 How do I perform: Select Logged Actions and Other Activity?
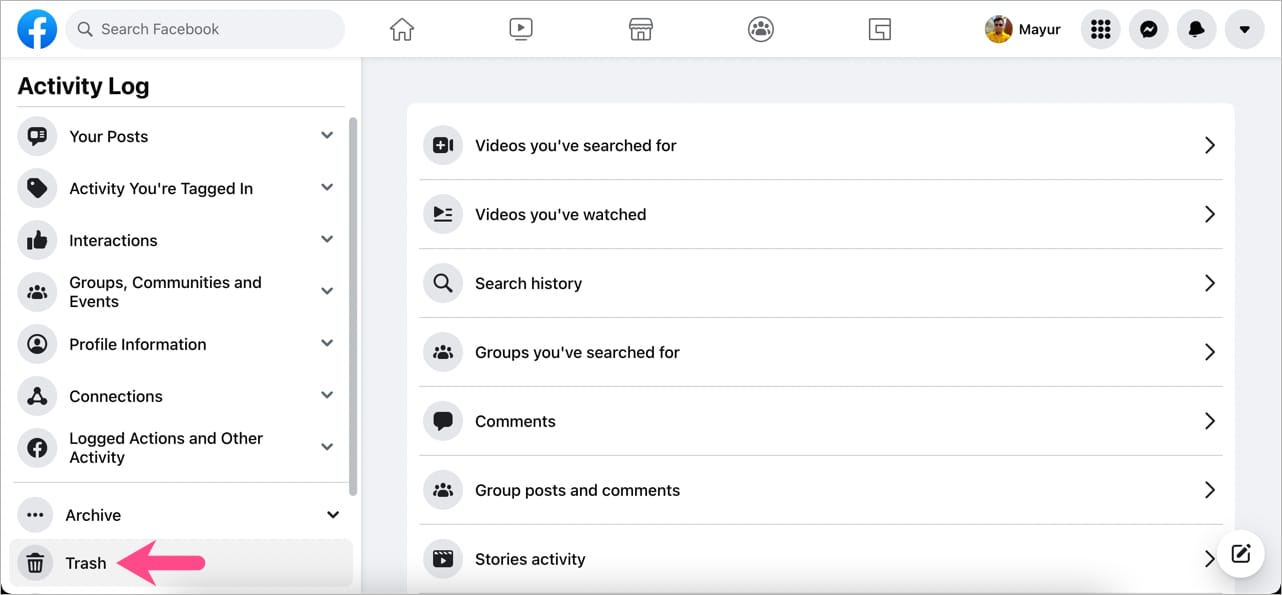[166, 448]
